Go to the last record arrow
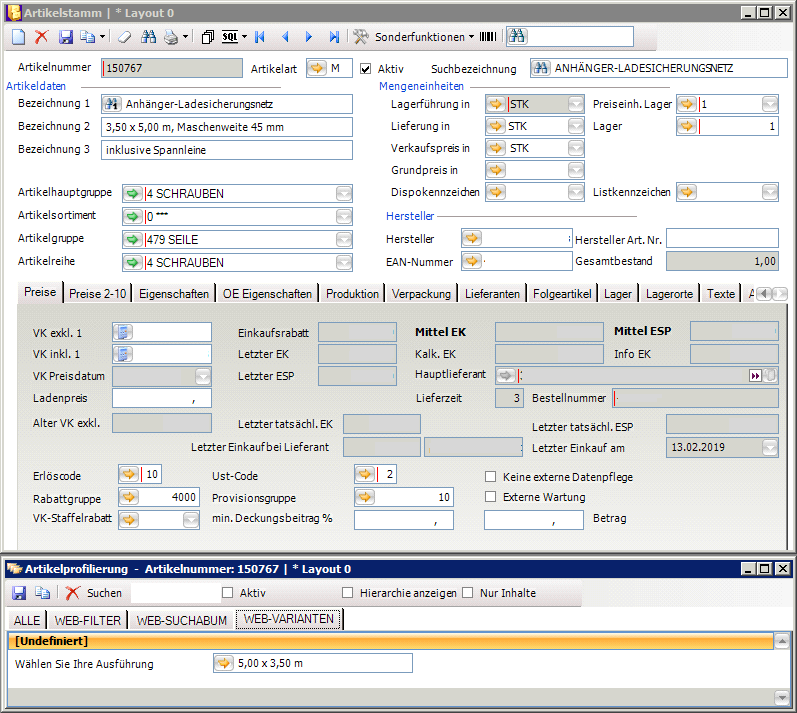This screenshot has height=713, width=797. point(333,37)
